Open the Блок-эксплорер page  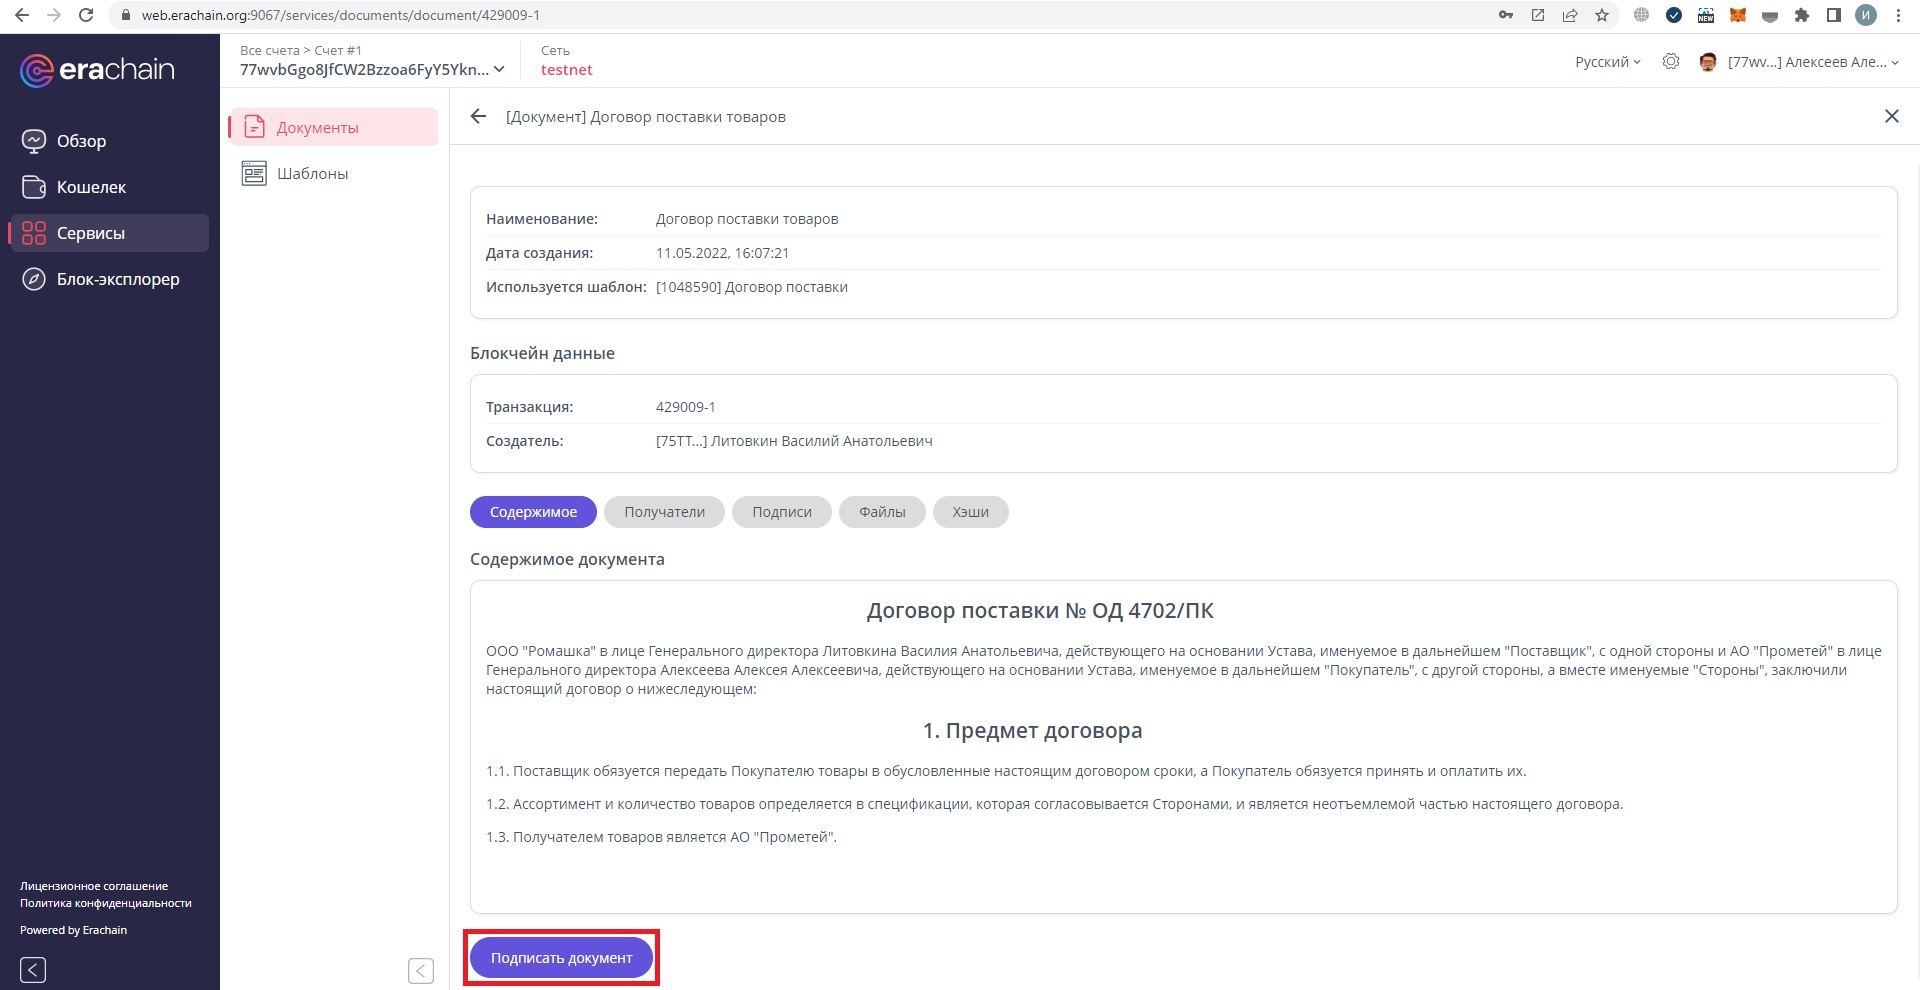(117, 279)
